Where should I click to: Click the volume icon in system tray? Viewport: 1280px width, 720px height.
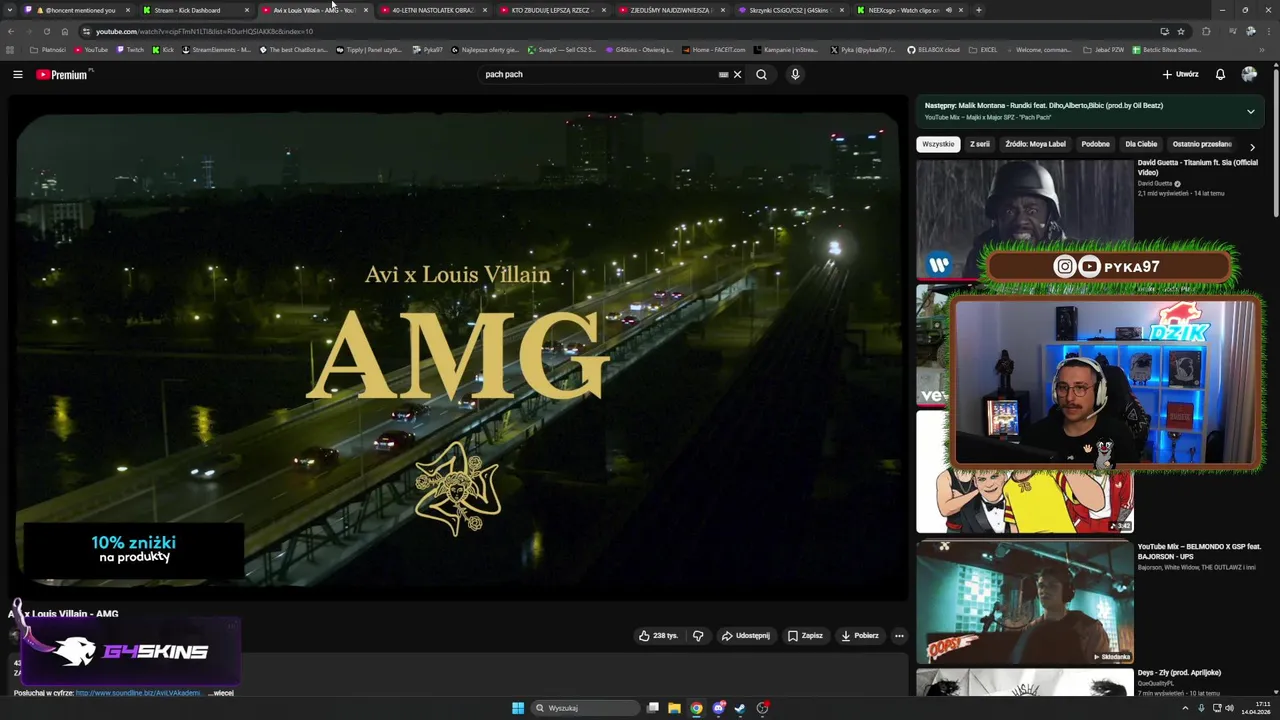click(x=1229, y=708)
